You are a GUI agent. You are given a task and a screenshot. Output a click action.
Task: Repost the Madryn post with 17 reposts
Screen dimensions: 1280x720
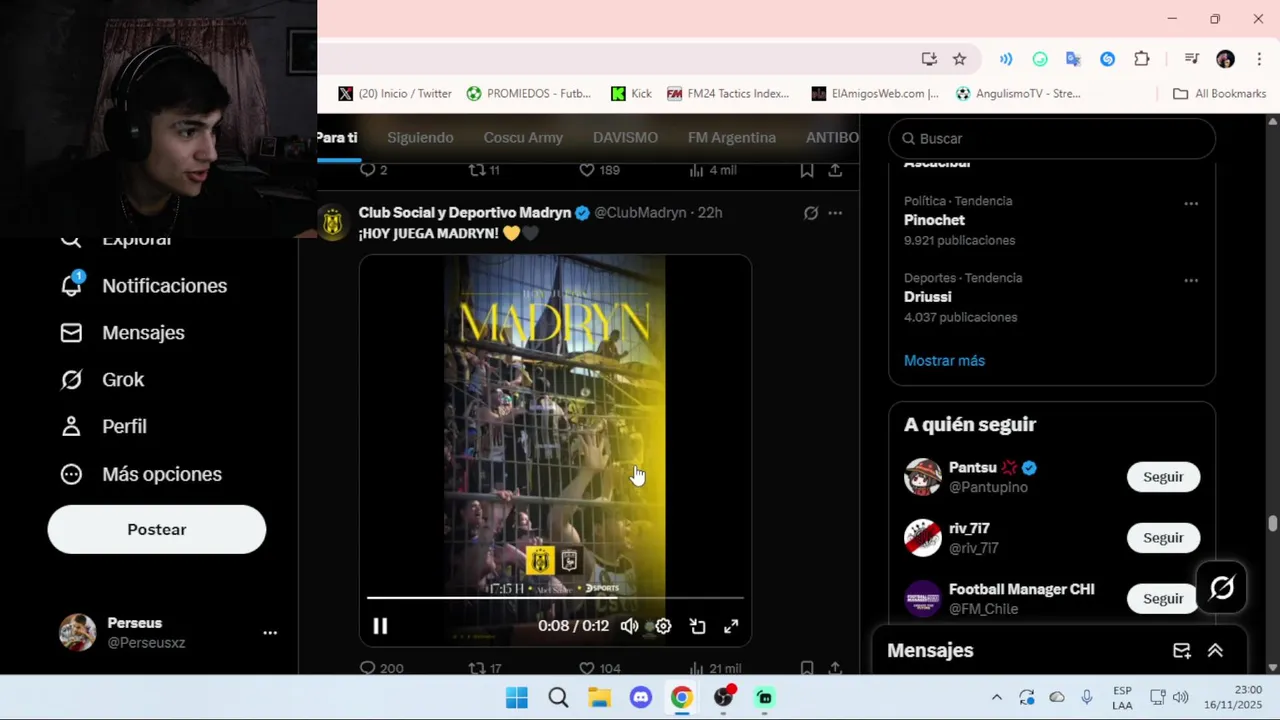click(485, 668)
